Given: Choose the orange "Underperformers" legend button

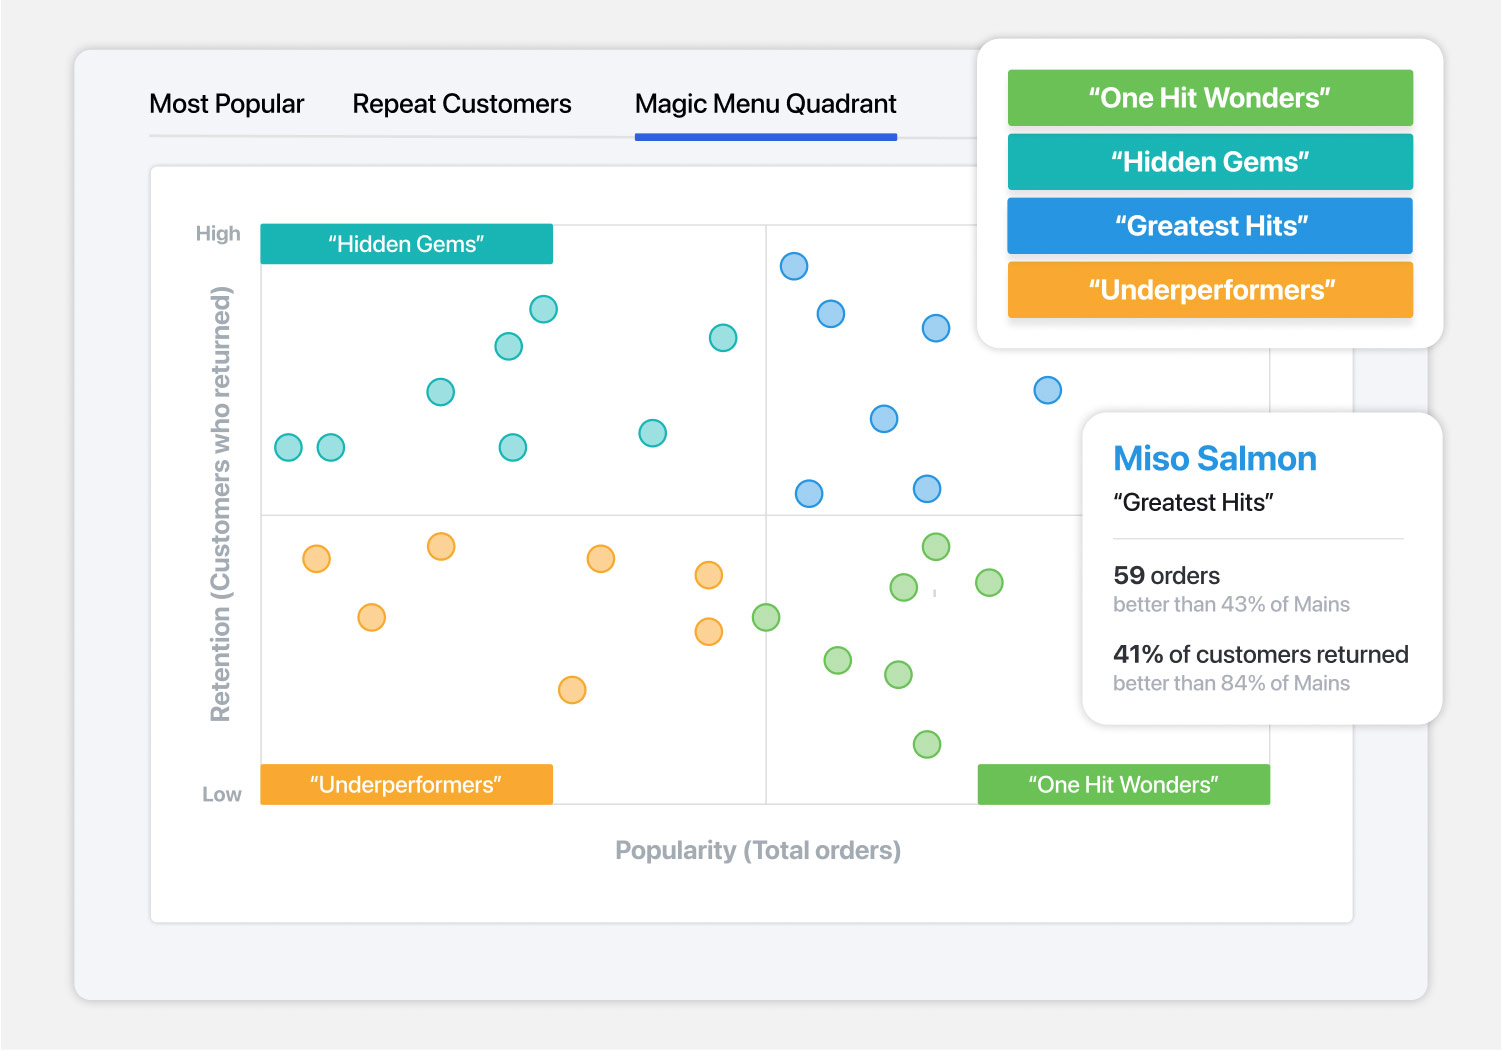Looking at the screenshot, I should click(1210, 290).
